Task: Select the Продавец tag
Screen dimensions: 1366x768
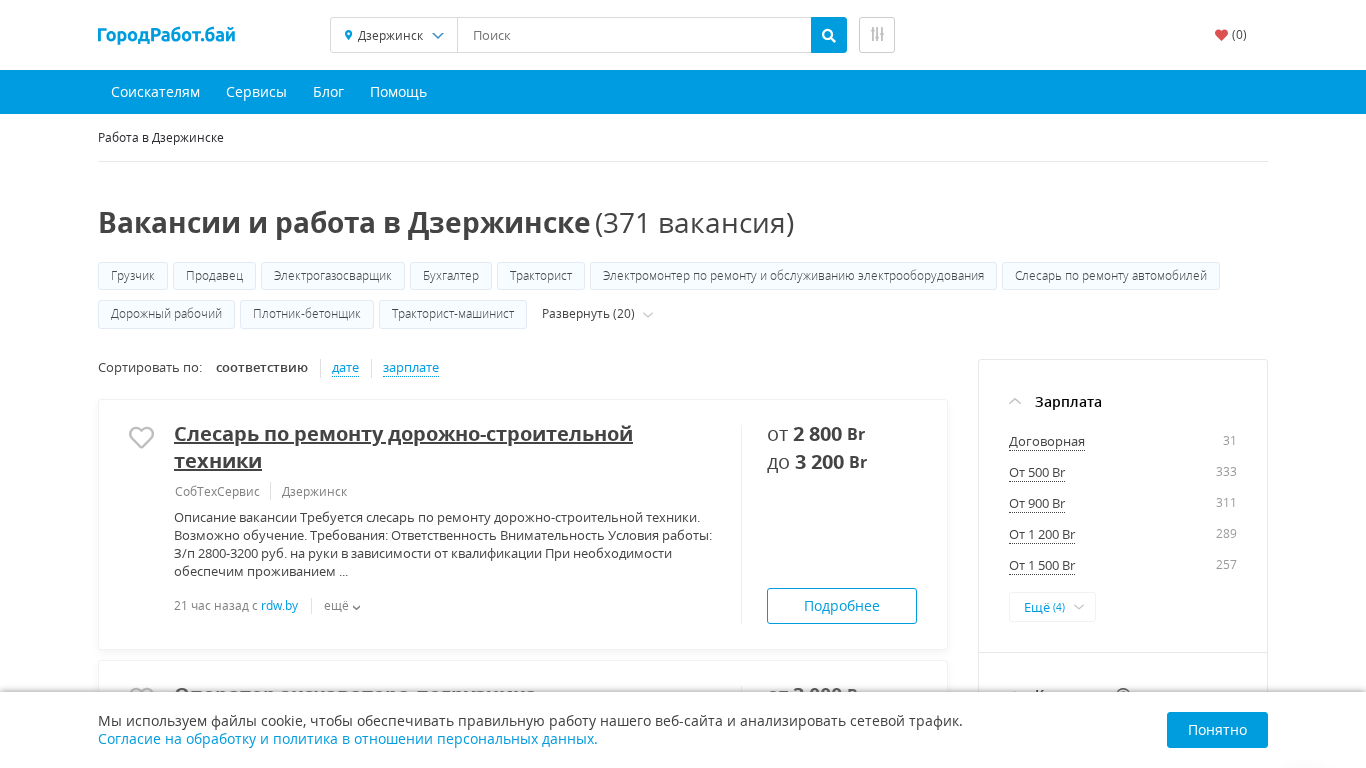Action: [214, 276]
